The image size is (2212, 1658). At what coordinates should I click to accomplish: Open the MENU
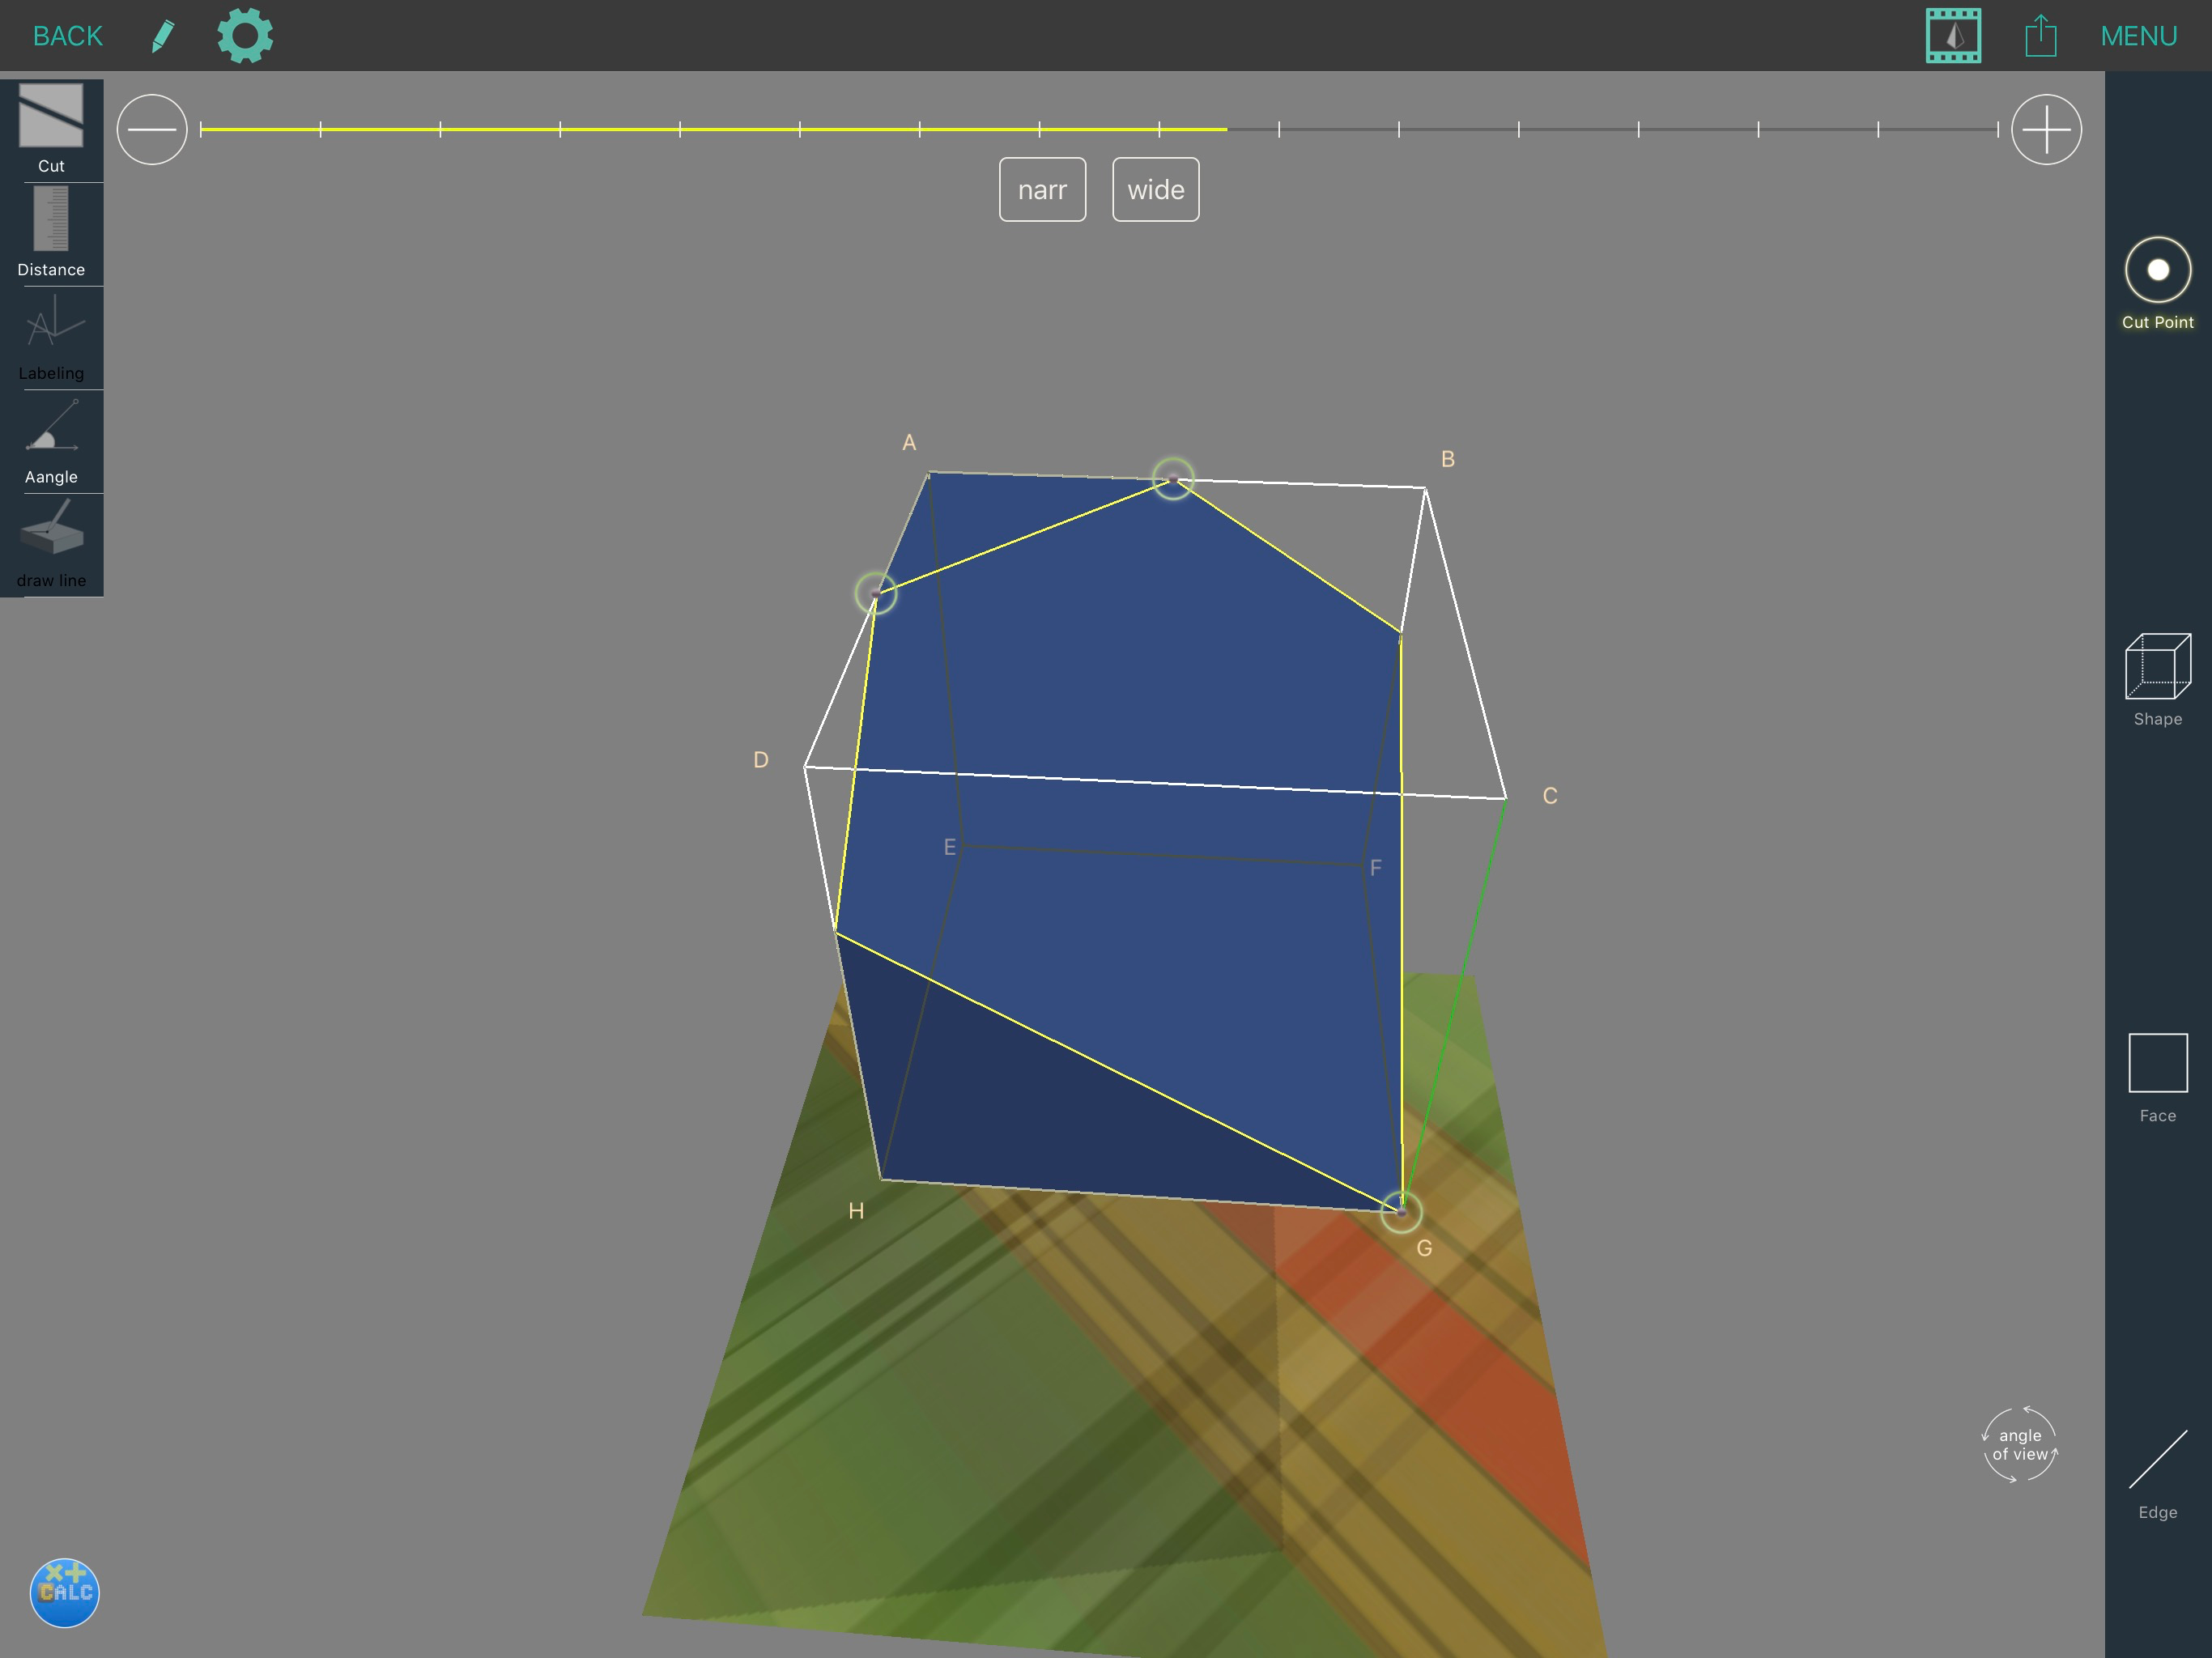coord(2138,36)
